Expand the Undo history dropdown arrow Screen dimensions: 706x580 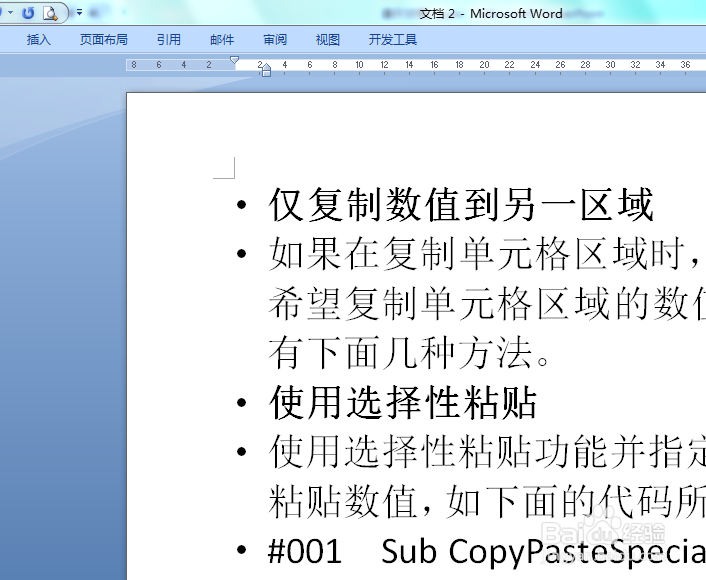coord(11,12)
